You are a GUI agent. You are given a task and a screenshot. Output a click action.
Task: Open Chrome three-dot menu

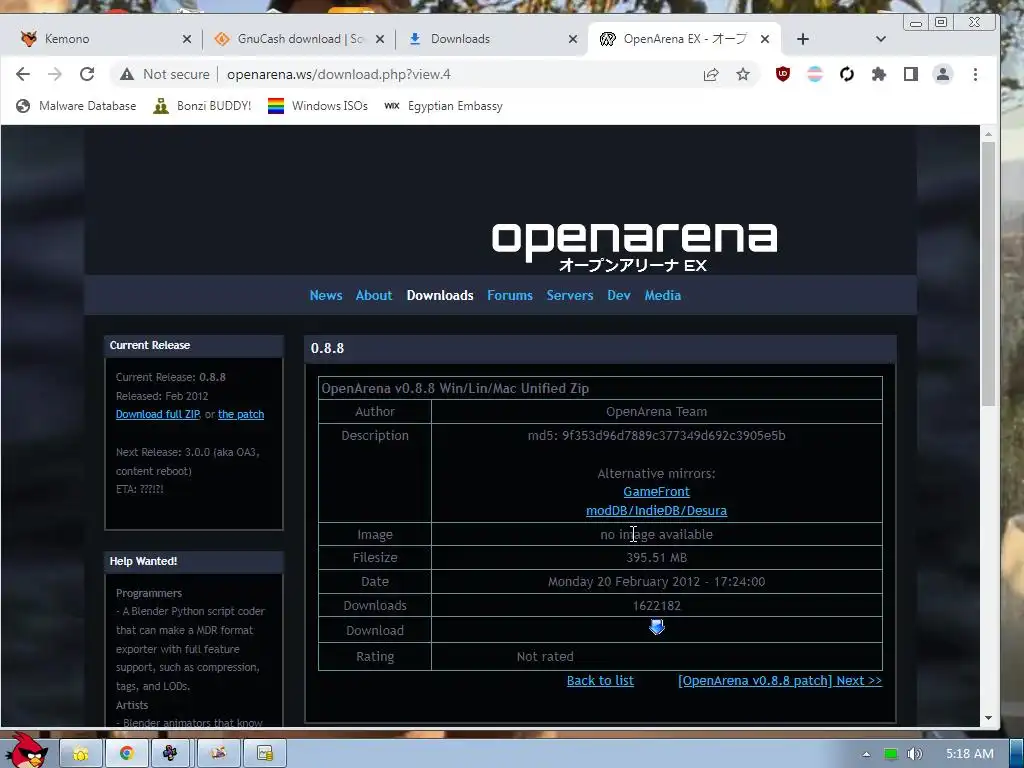[975, 74]
